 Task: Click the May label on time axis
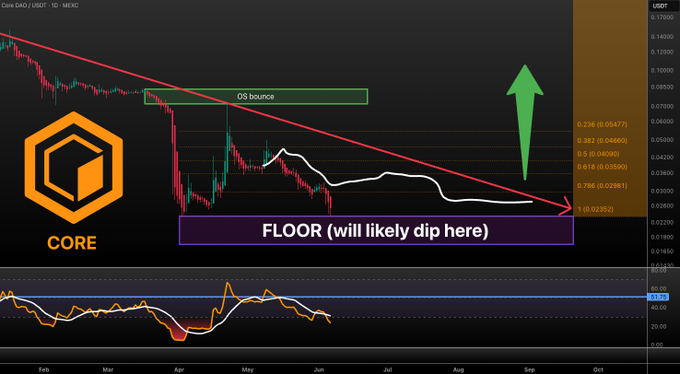[248, 370]
